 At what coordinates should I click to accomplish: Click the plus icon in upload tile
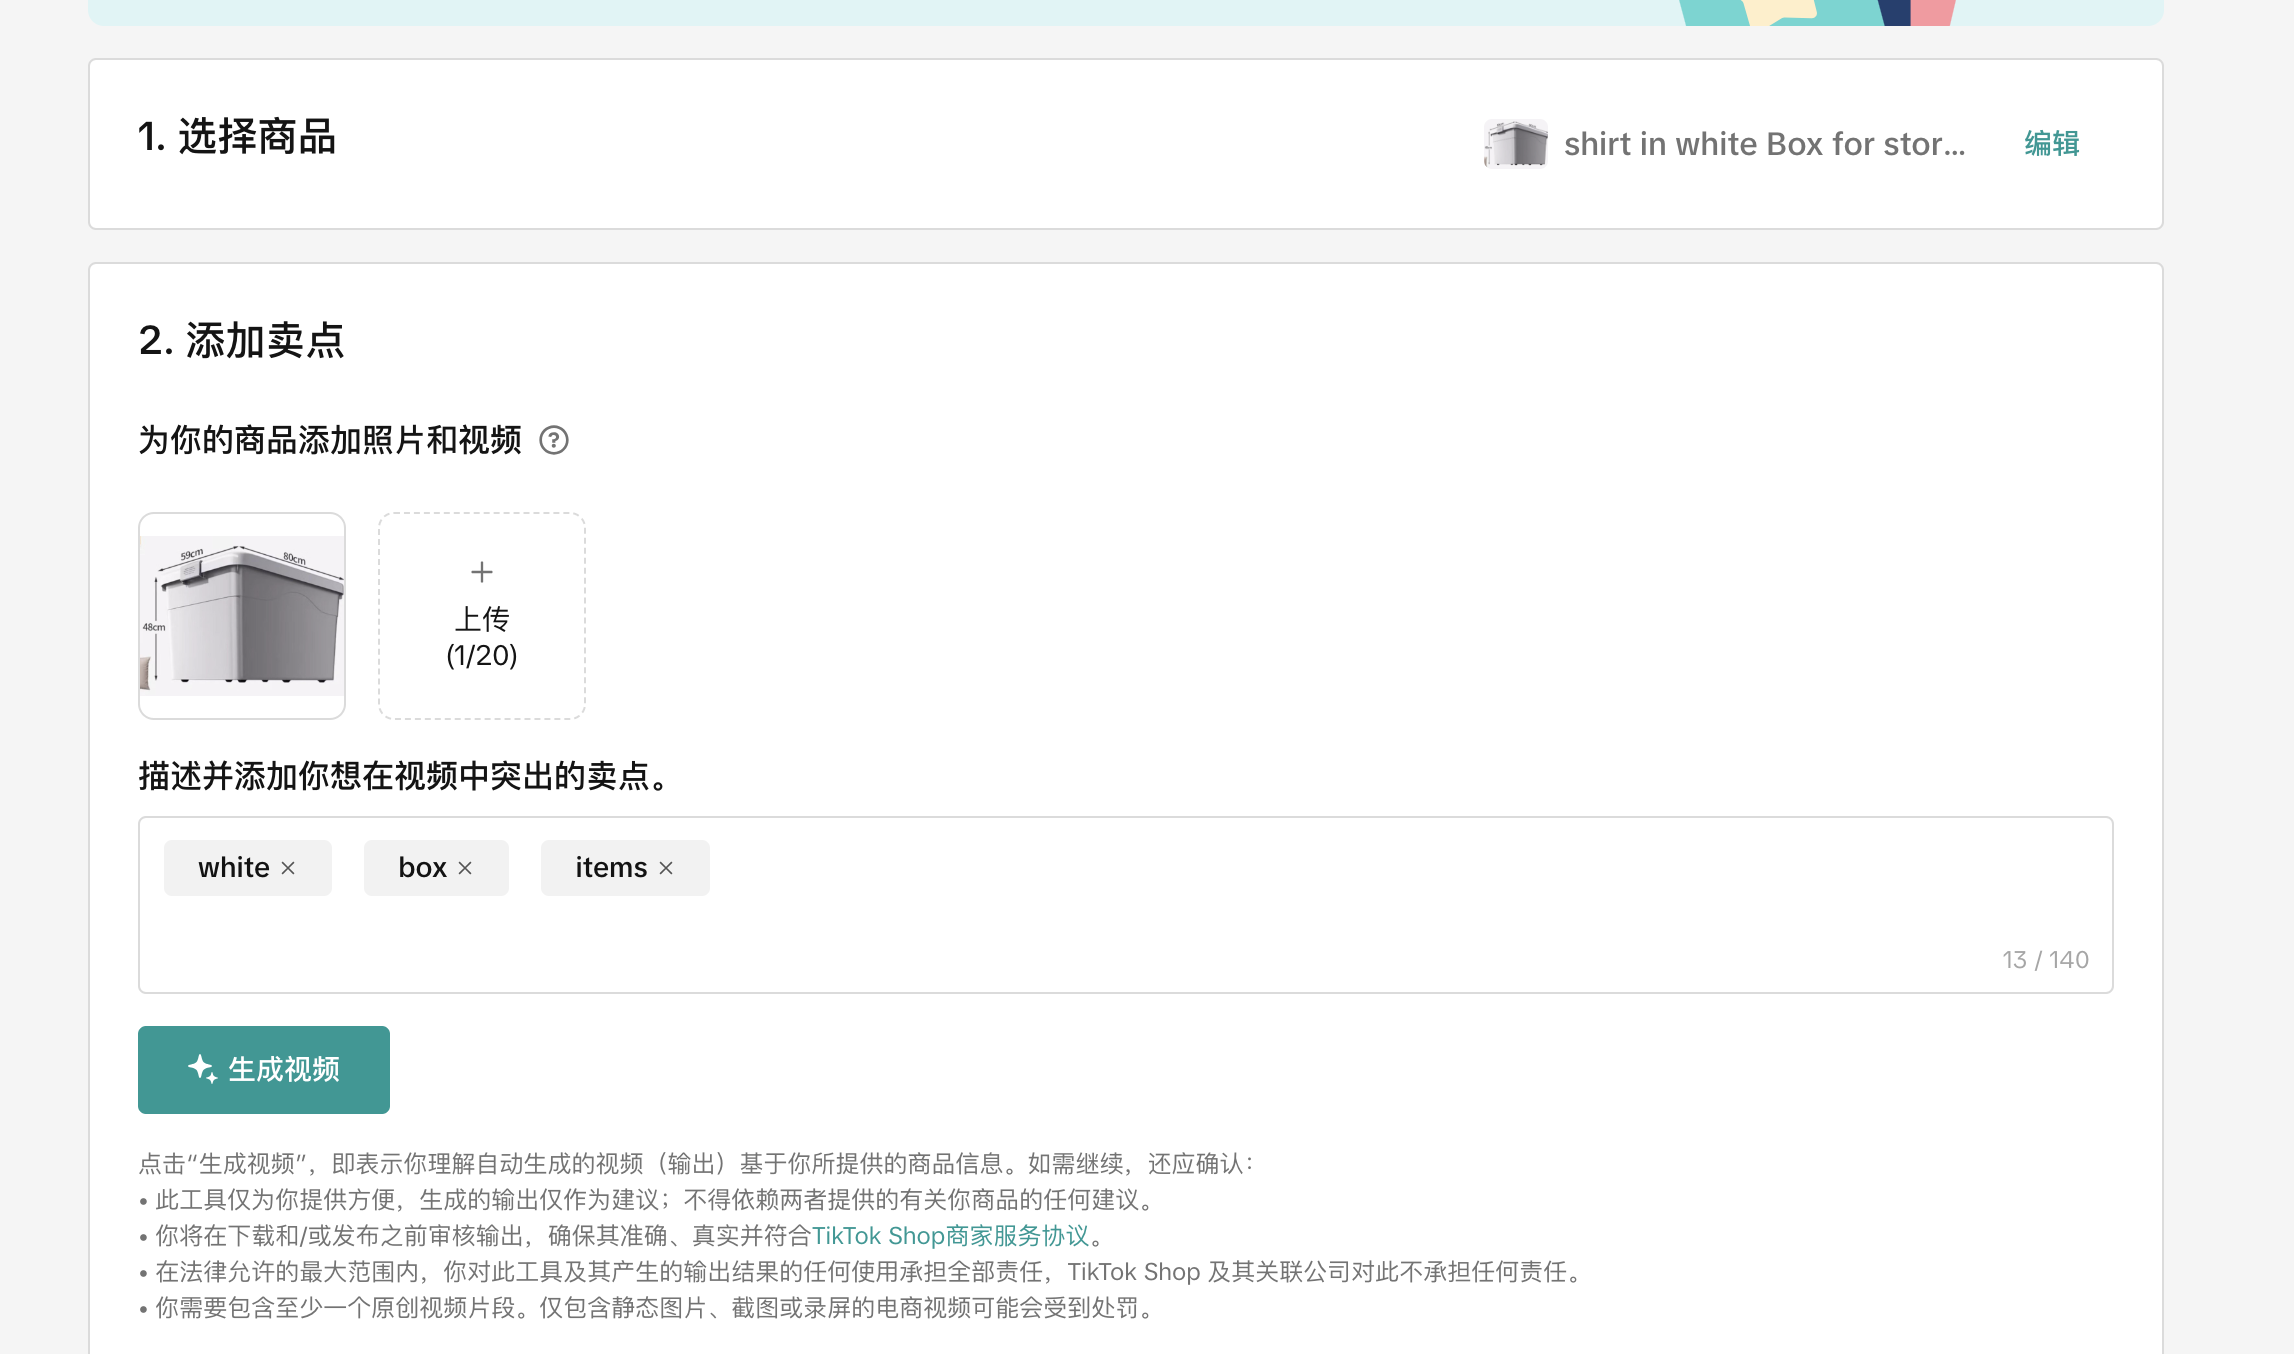click(x=482, y=572)
